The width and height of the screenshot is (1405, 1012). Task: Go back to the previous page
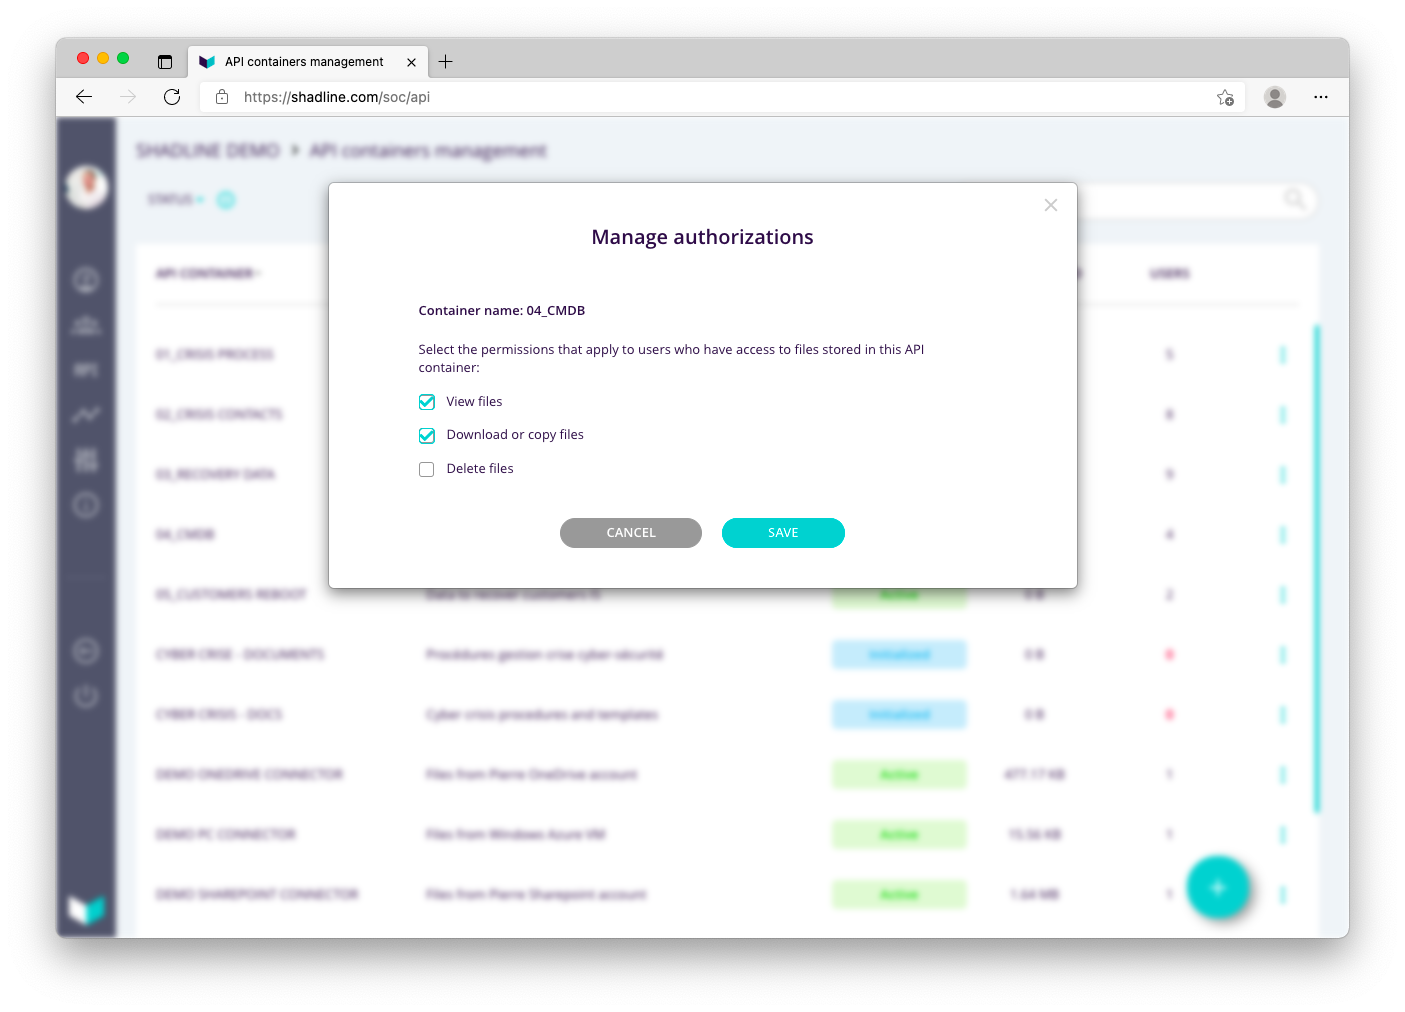(84, 97)
